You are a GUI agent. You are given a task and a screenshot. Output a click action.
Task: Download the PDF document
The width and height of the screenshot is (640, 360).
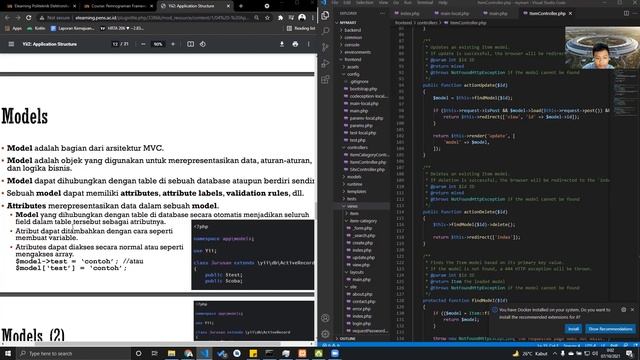click(x=282, y=44)
